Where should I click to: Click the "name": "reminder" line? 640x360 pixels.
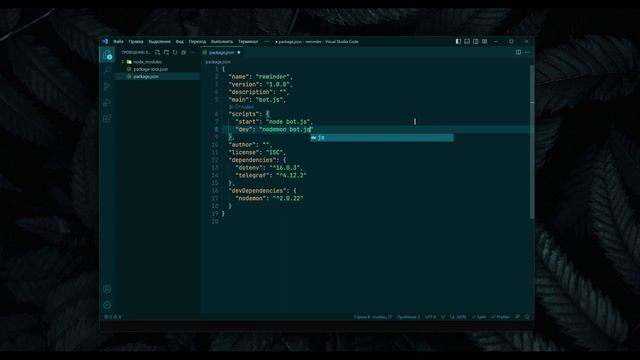tap(260, 77)
